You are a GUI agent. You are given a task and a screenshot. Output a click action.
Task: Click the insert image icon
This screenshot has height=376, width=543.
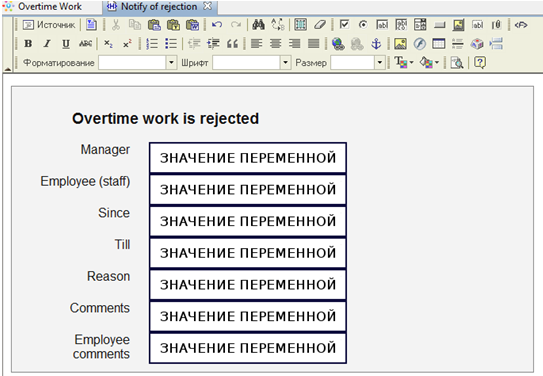400,44
